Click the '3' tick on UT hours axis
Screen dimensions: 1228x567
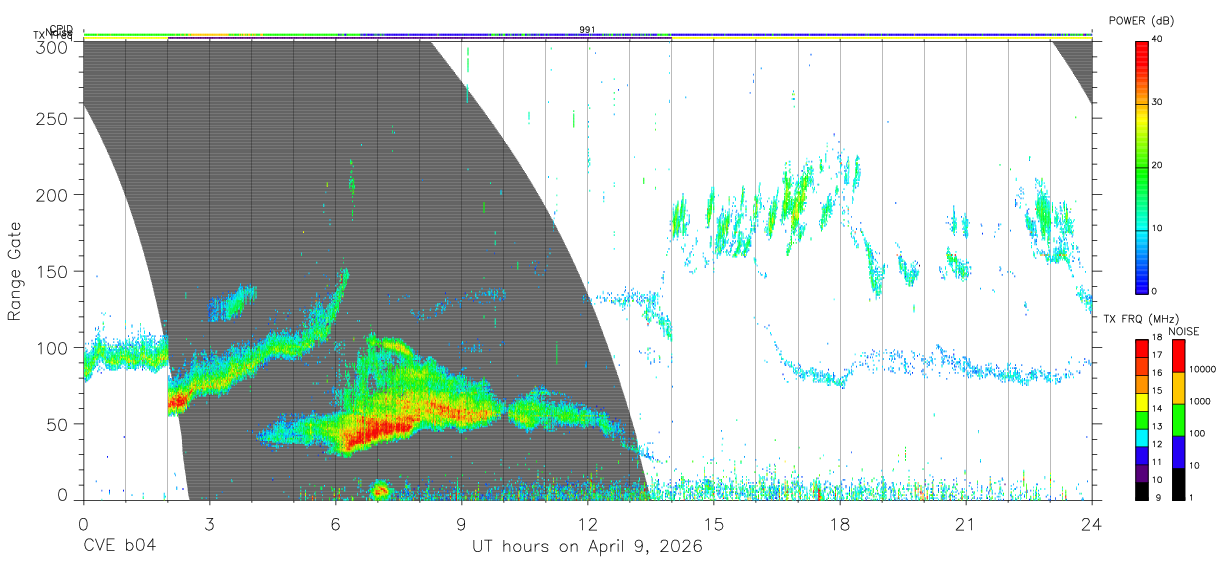[209, 523]
